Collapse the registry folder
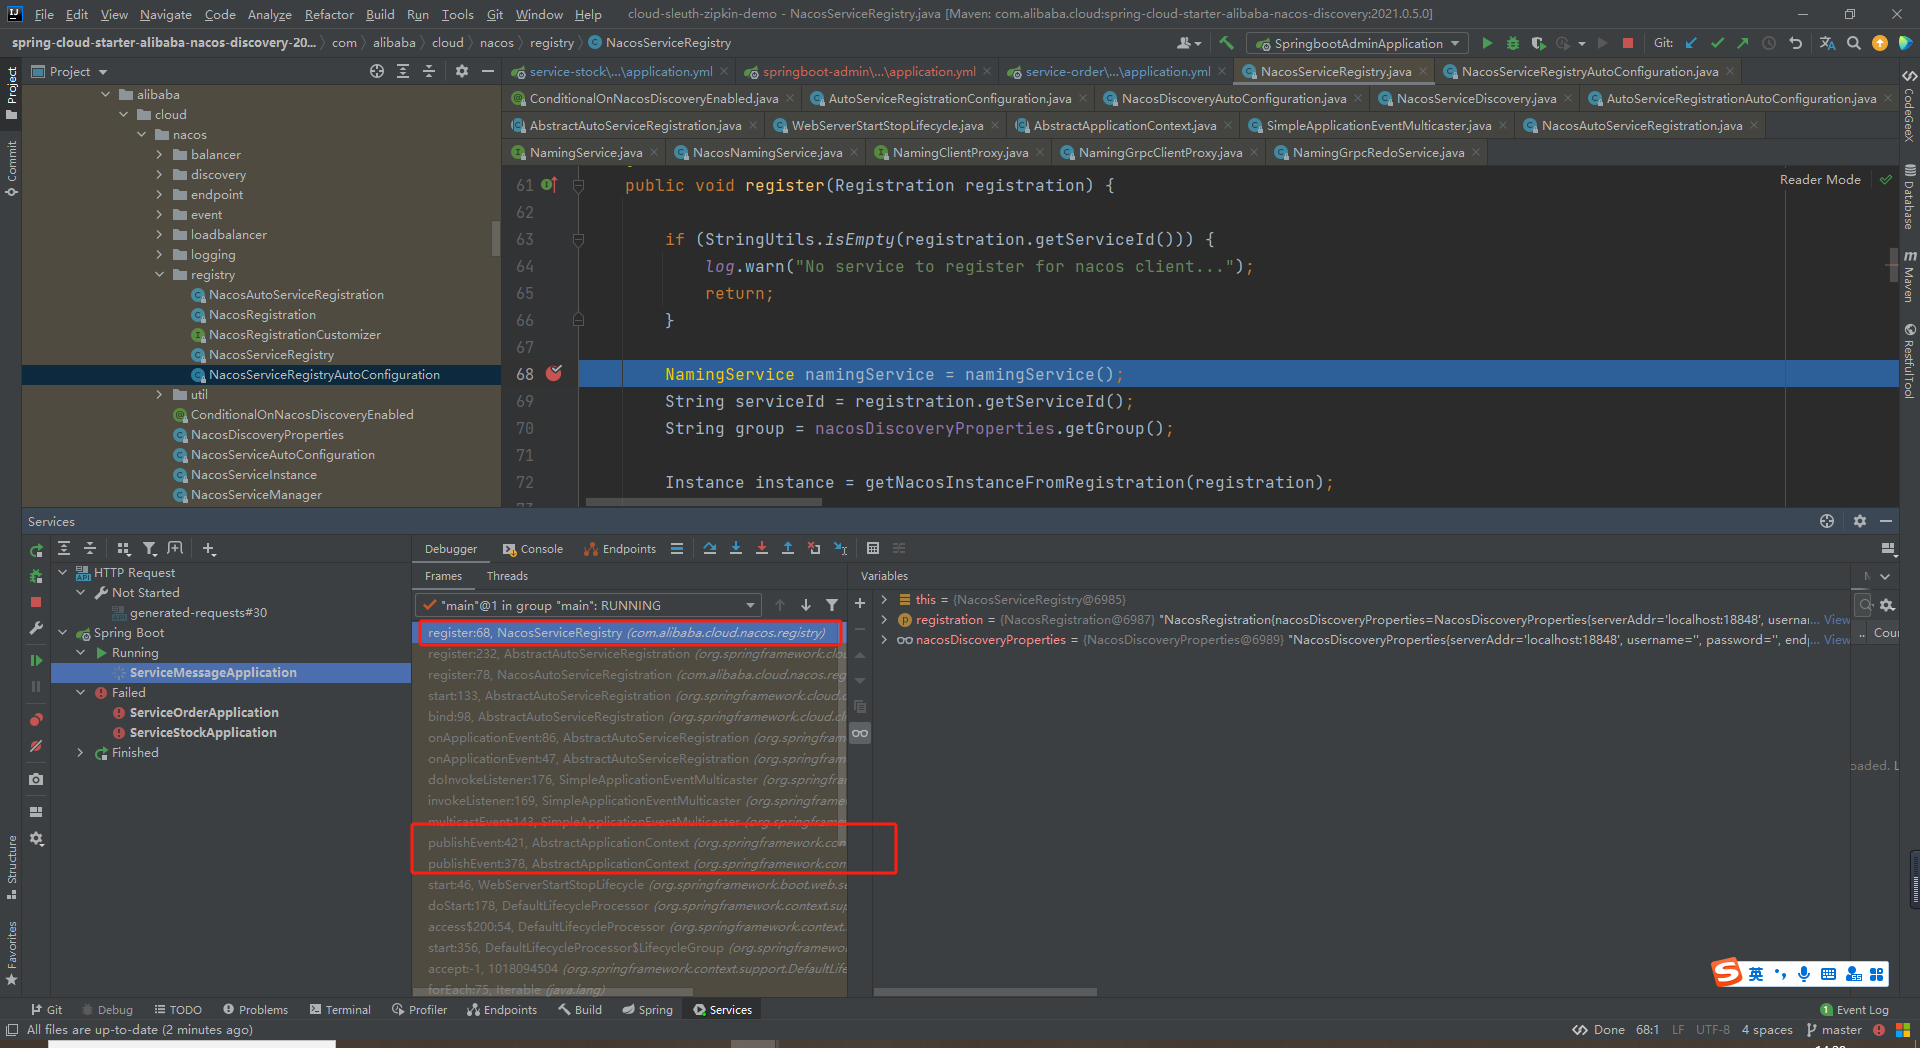 (159, 274)
